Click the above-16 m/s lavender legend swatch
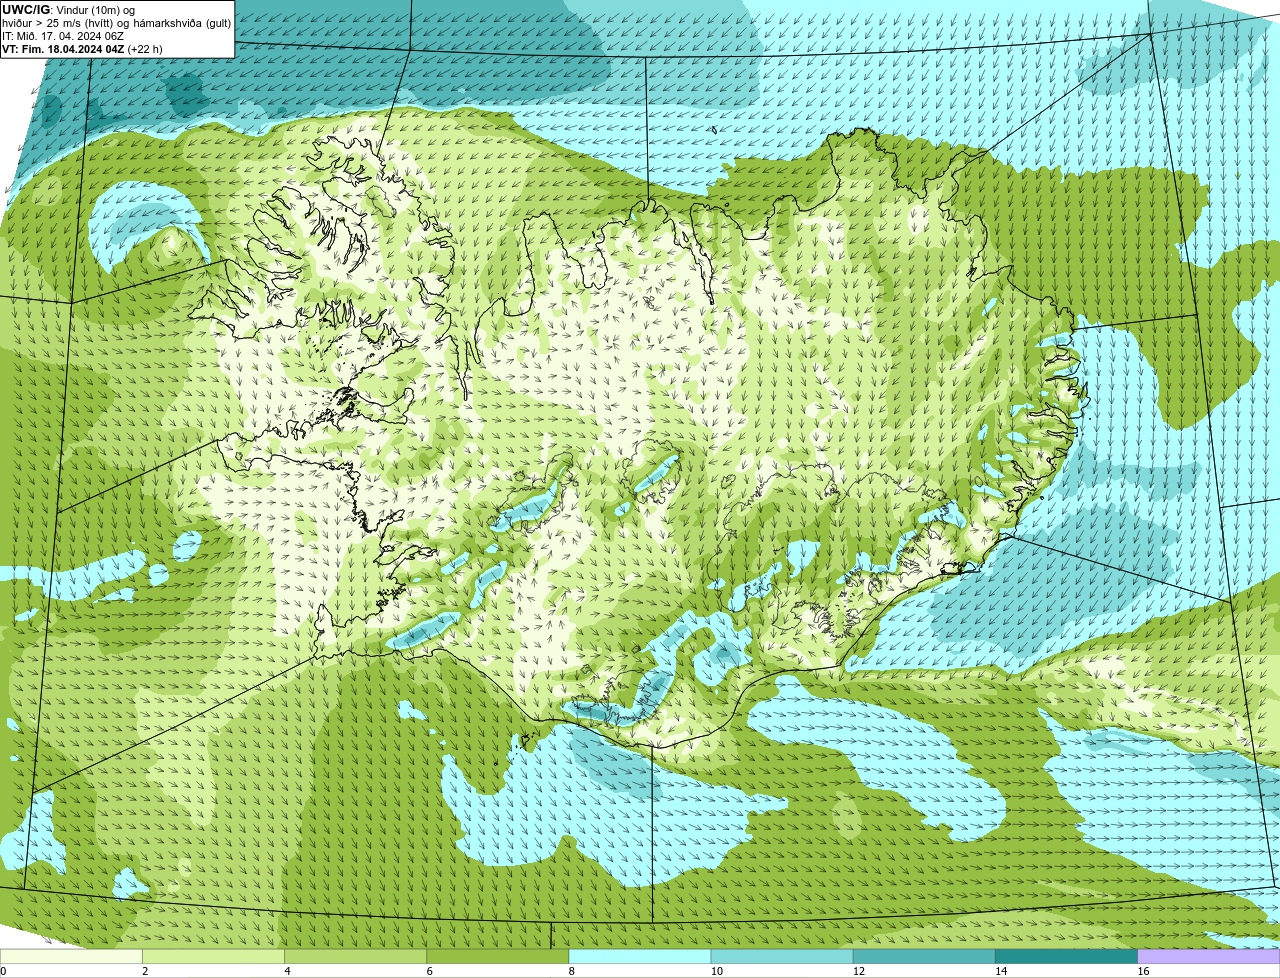Screen dimensions: 1280x978 (1209, 957)
